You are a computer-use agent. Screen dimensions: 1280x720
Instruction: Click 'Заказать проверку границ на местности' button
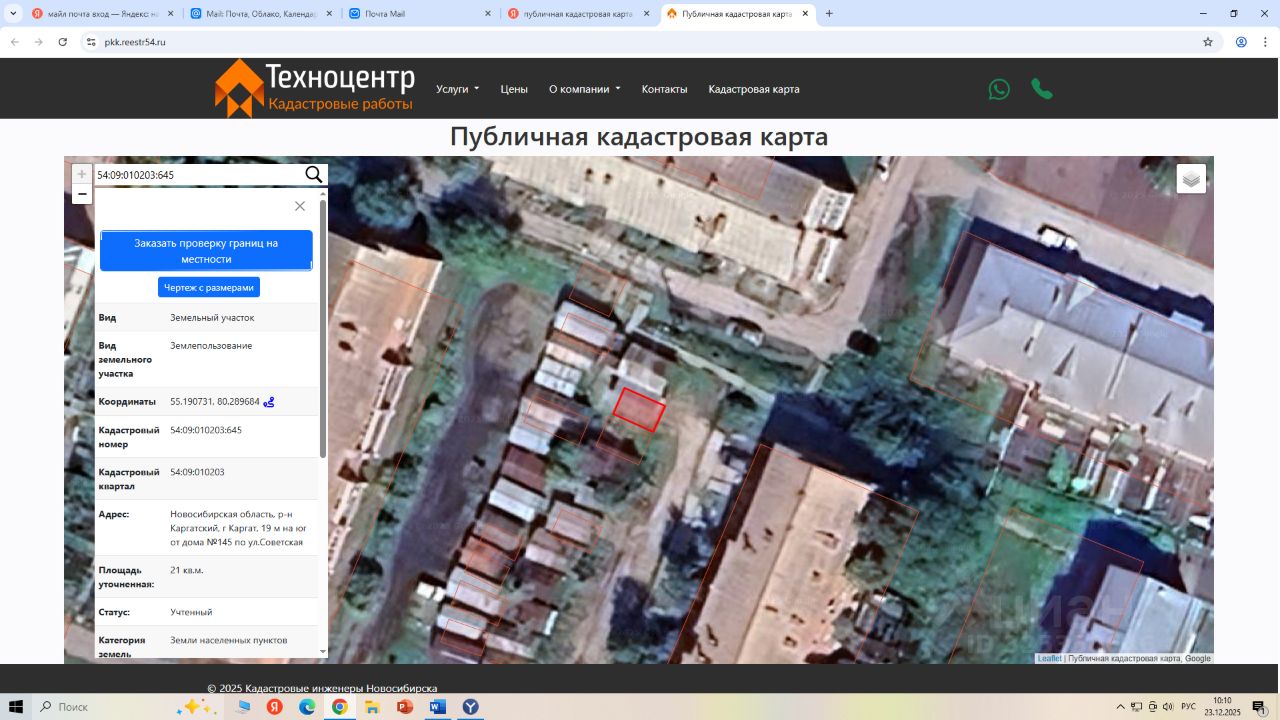[206, 251]
